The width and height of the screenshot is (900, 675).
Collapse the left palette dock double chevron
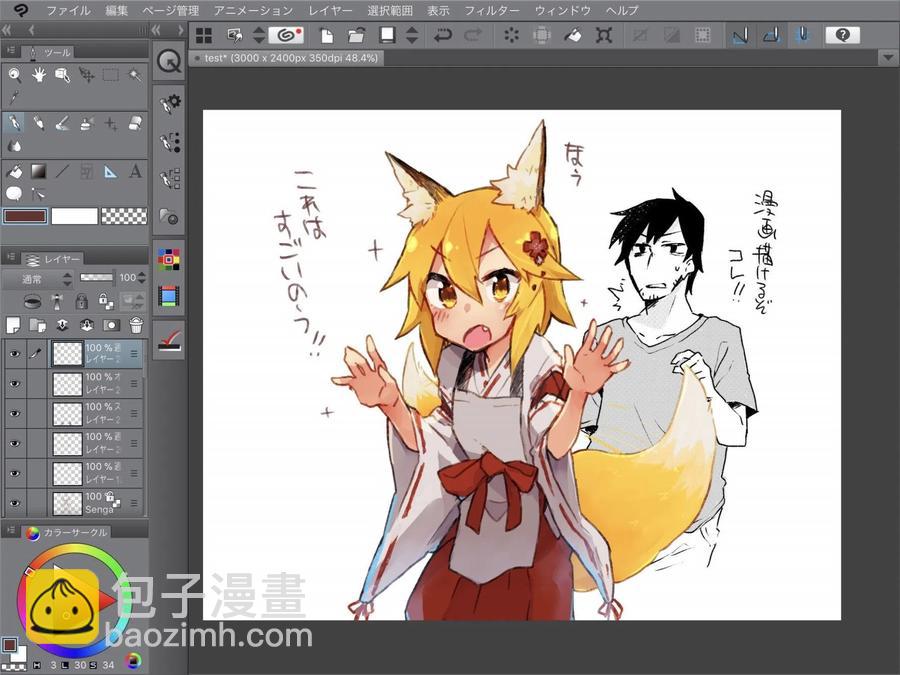(x=7, y=30)
